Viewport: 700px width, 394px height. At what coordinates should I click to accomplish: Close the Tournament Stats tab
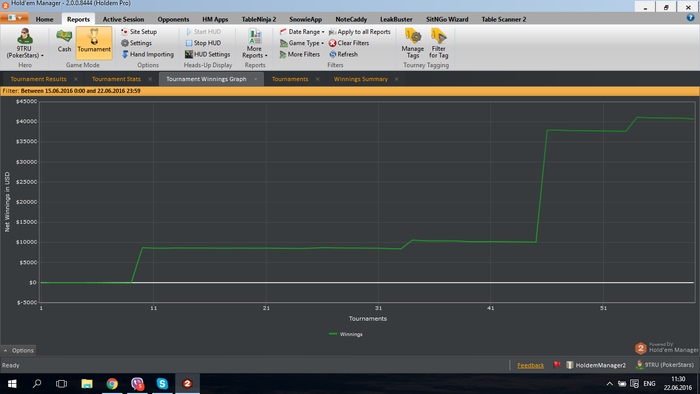150,79
